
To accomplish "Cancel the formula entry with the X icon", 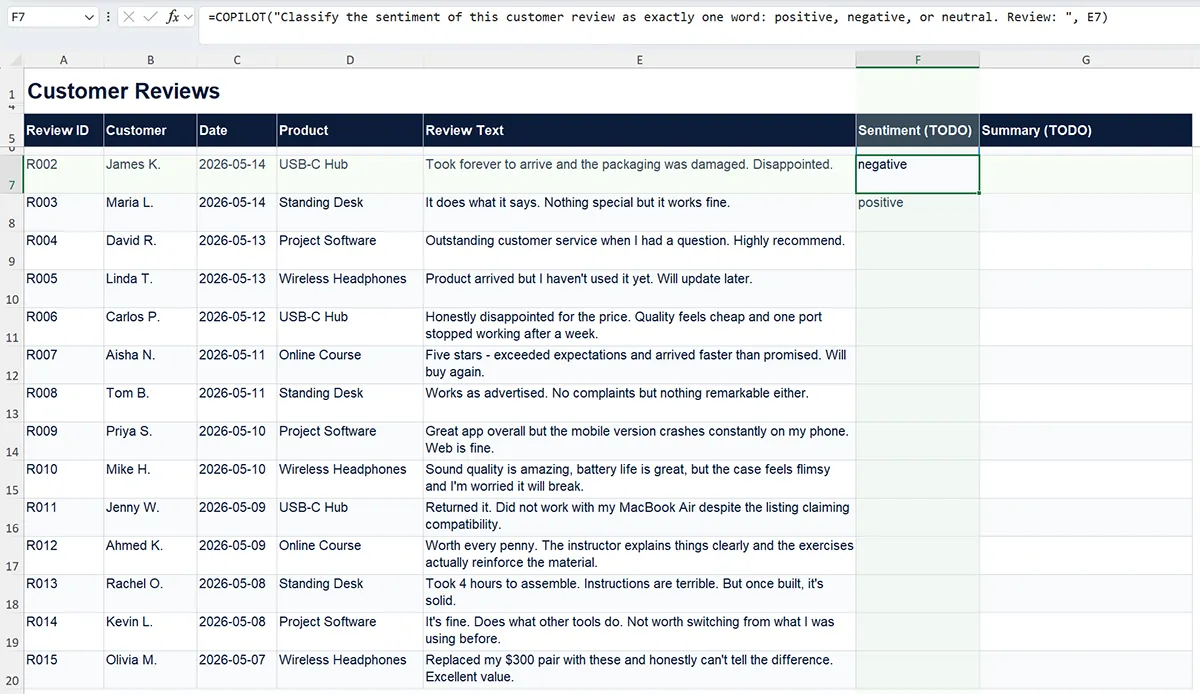I will tap(129, 17).
